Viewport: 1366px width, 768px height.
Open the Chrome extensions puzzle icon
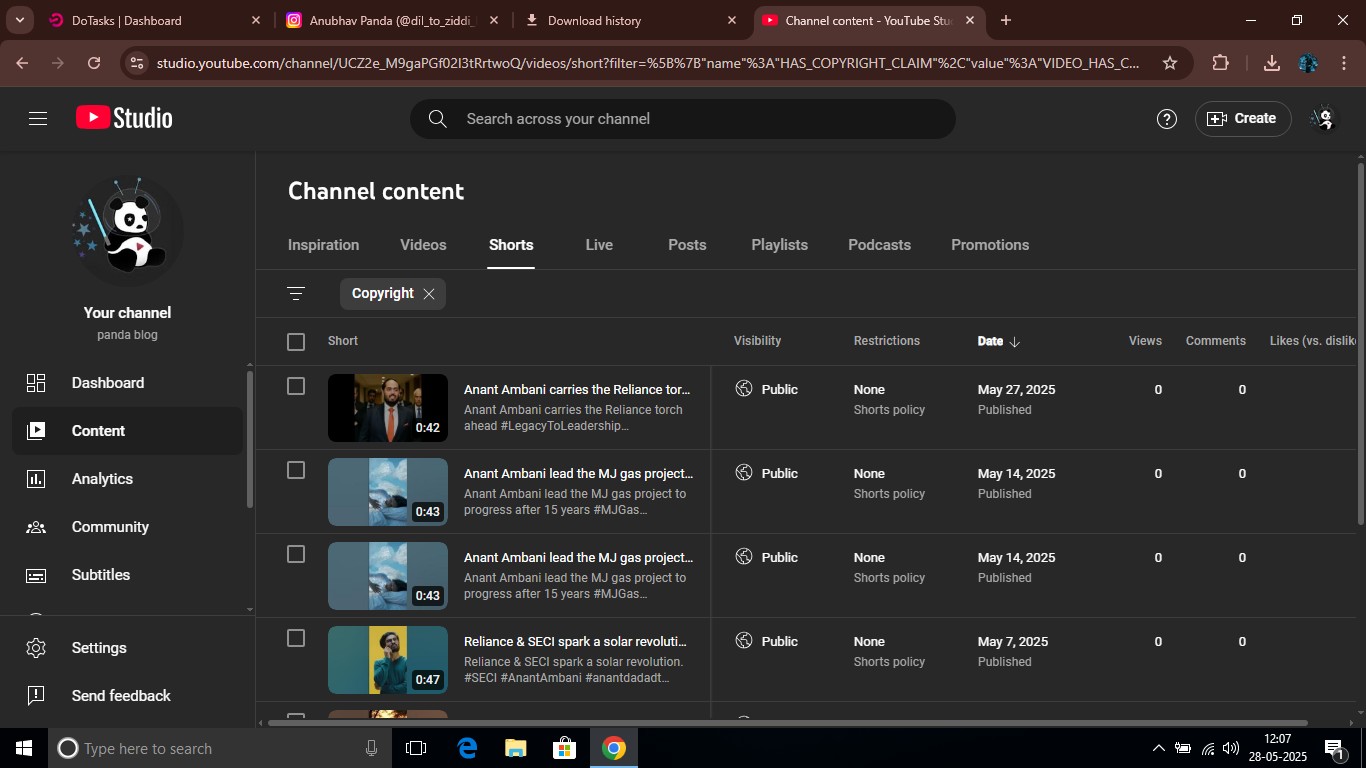[x=1220, y=63]
